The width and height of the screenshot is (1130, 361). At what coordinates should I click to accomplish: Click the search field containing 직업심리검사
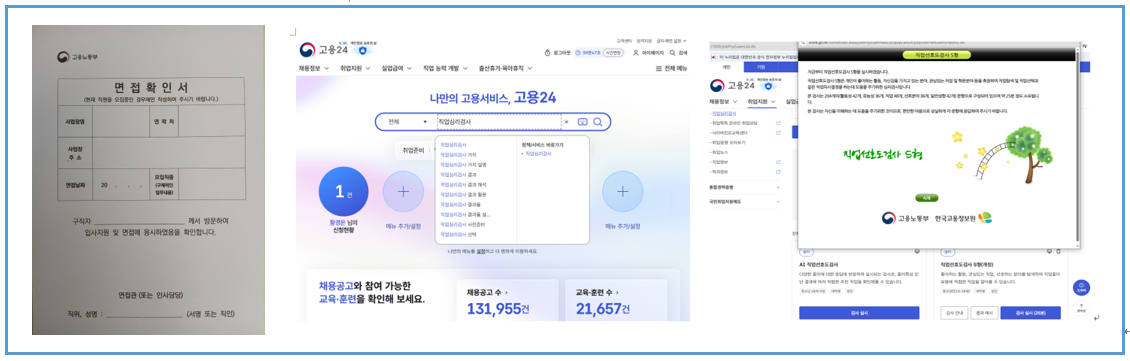tap(499, 122)
